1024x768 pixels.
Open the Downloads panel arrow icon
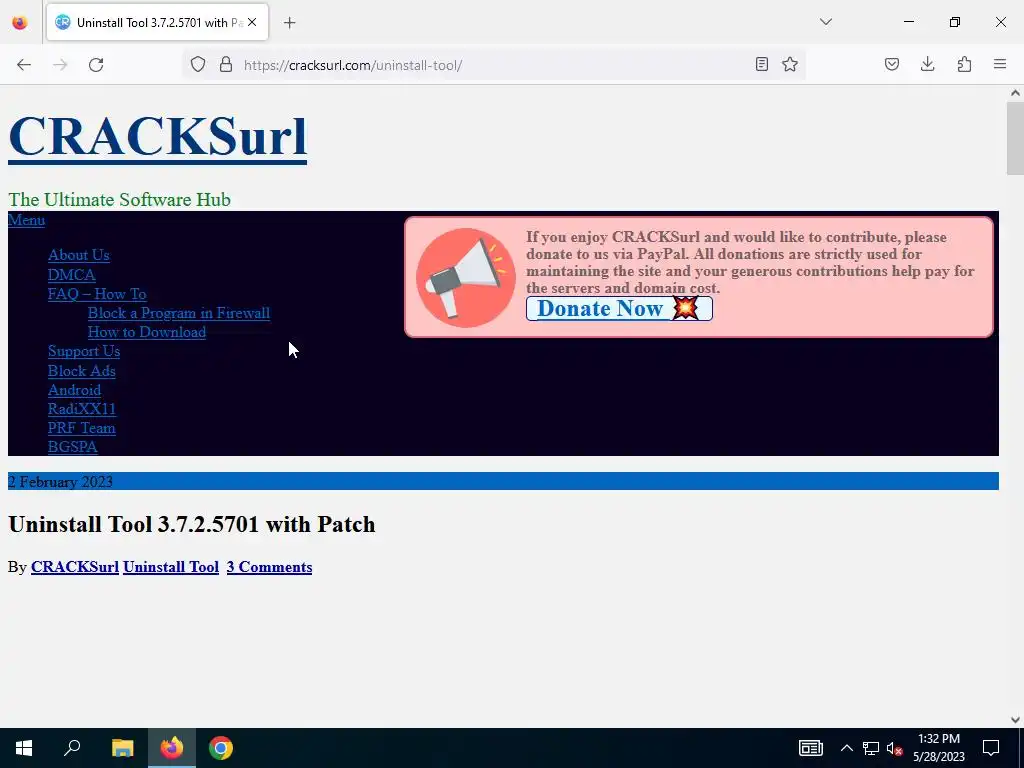click(x=927, y=65)
